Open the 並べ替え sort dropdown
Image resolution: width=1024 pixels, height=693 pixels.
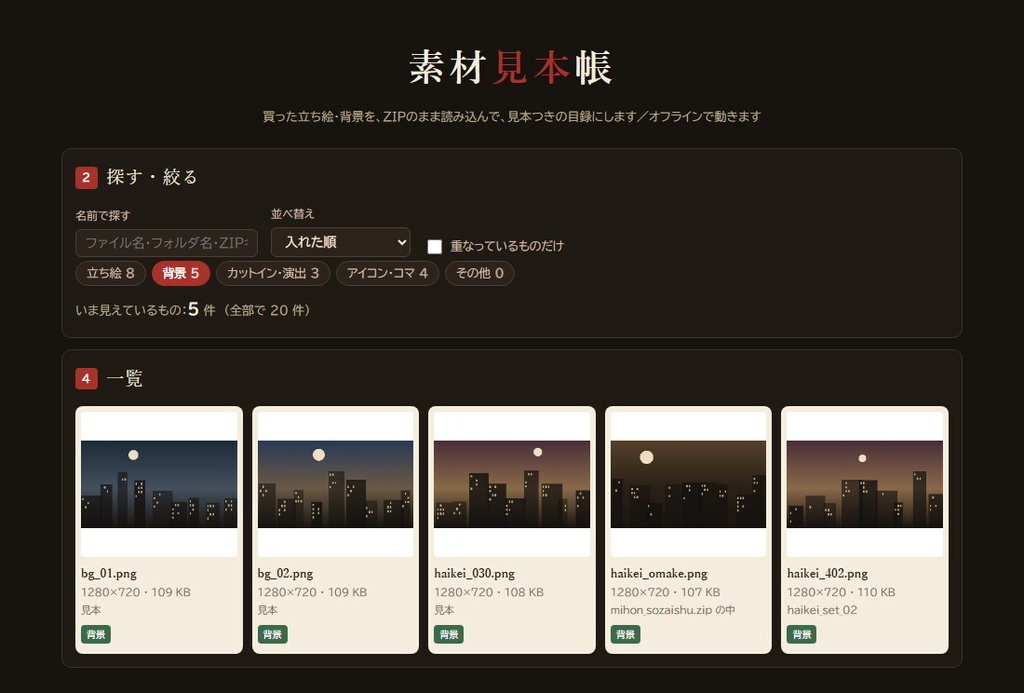pyautogui.click(x=340, y=242)
